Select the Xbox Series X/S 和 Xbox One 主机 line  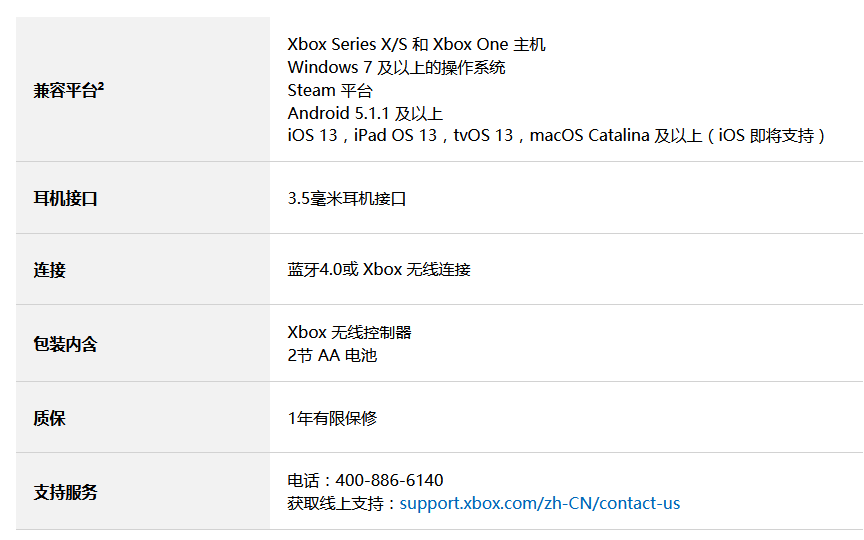tap(416, 45)
